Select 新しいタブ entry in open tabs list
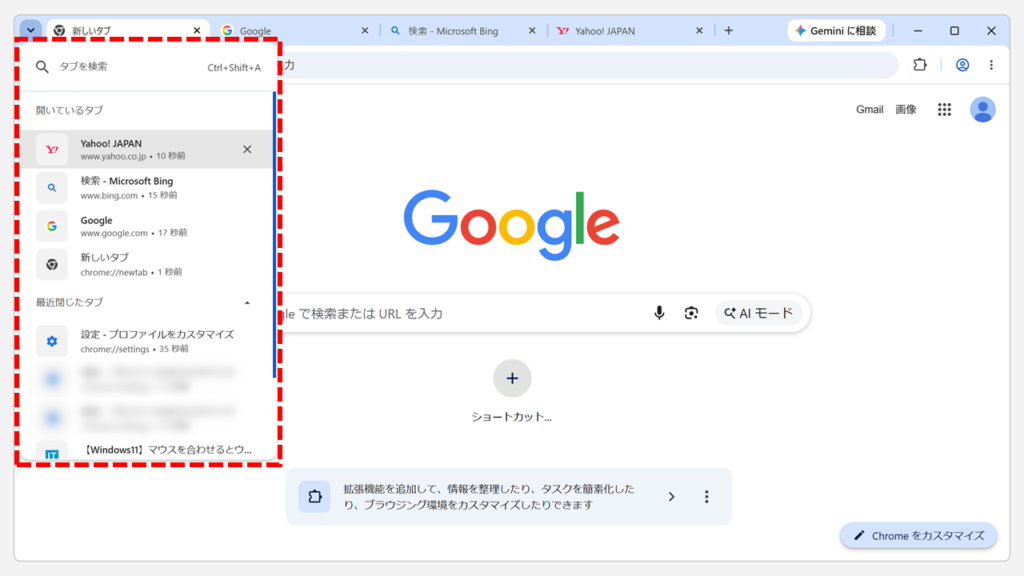The height and width of the screenshot is (576, 1024). pyautogui.click(x=147, y=264)
